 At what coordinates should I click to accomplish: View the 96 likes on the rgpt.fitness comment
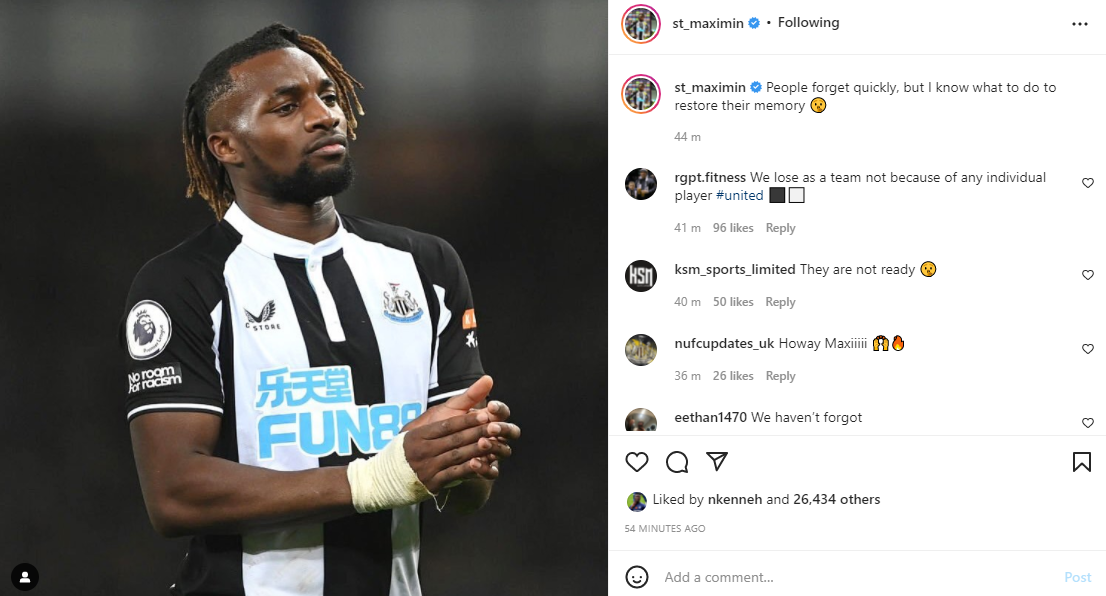click(x=733, y=228)
